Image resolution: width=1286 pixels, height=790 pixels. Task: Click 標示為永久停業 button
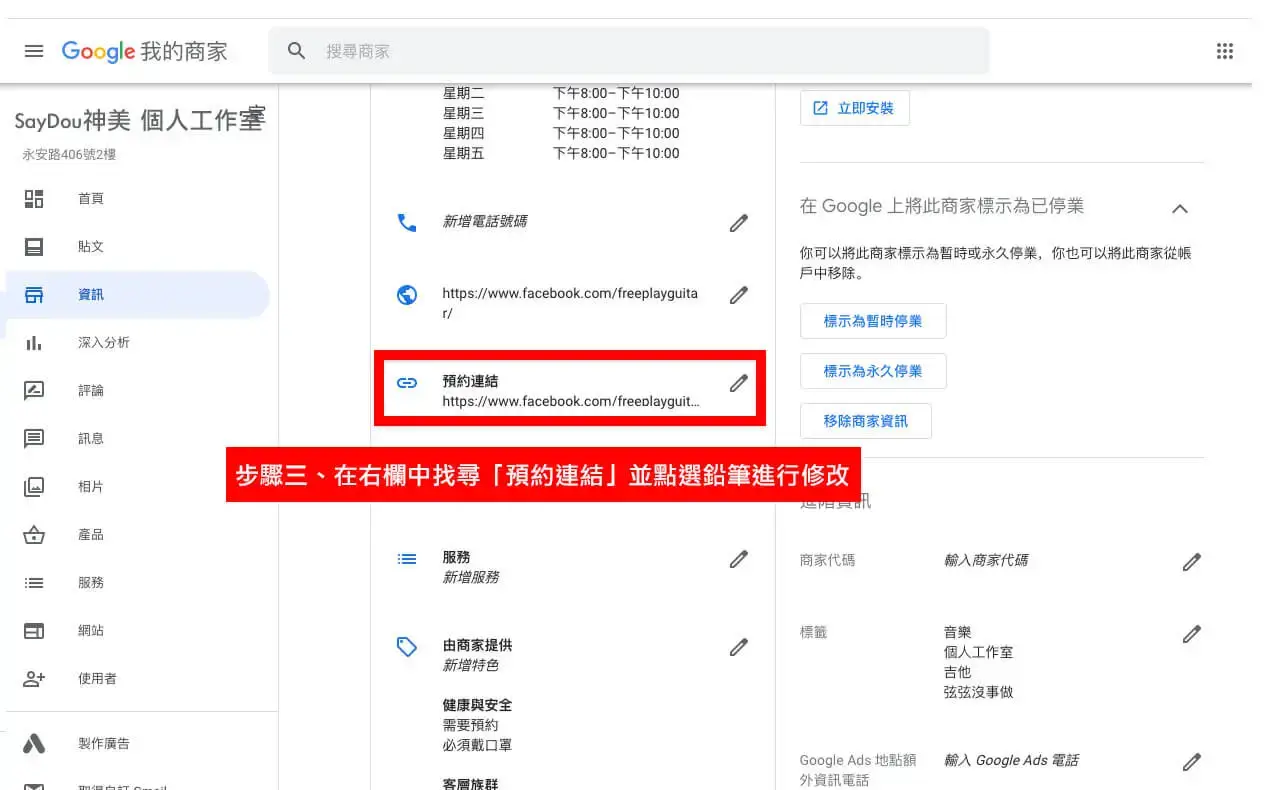point(873,371)
